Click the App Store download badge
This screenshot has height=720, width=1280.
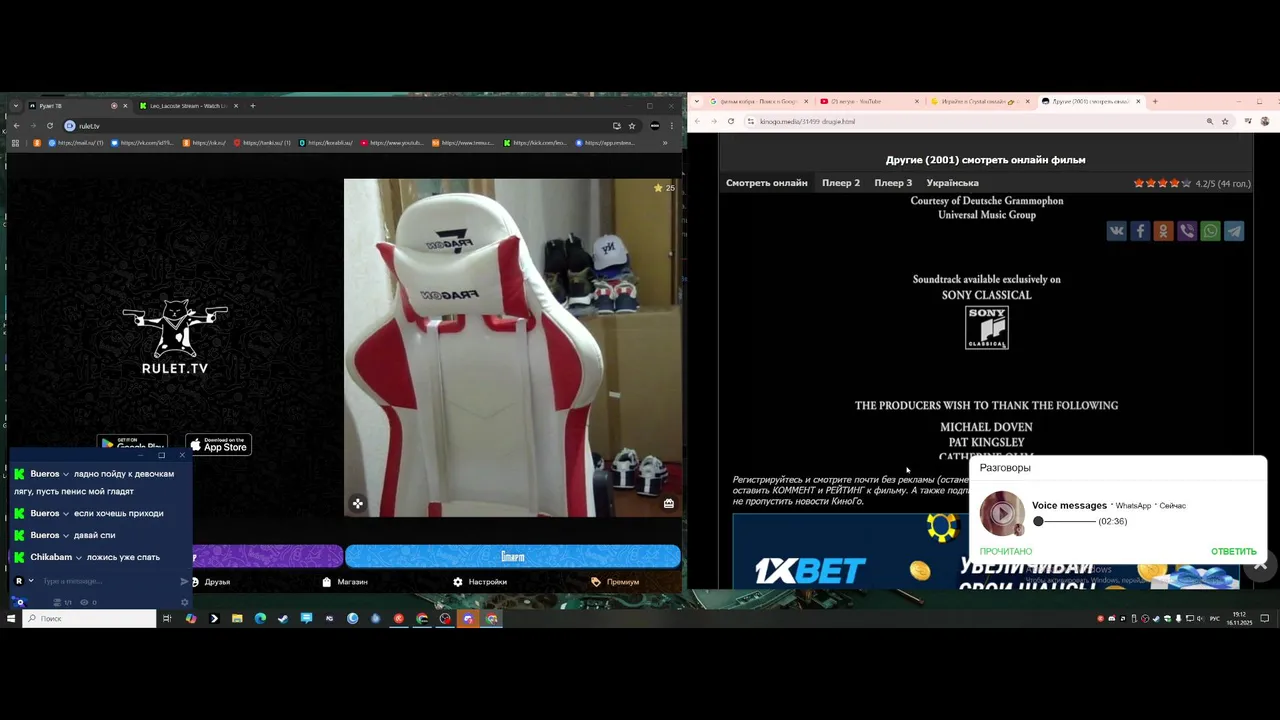(218, 445)
